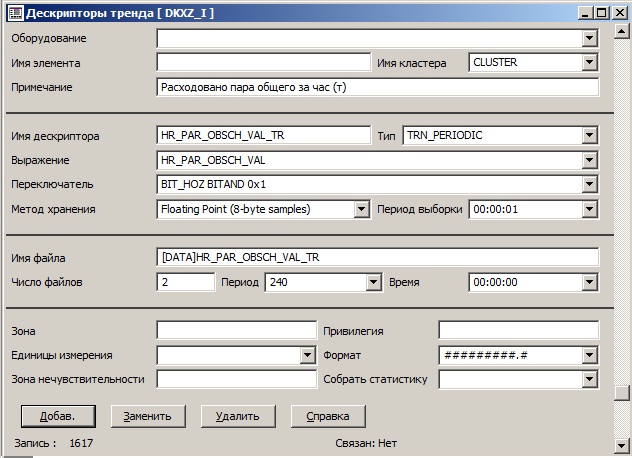This screenshot has width=632, height=458.
Task: Open the Оборудование dropdown
Action: tap(589, 38)
